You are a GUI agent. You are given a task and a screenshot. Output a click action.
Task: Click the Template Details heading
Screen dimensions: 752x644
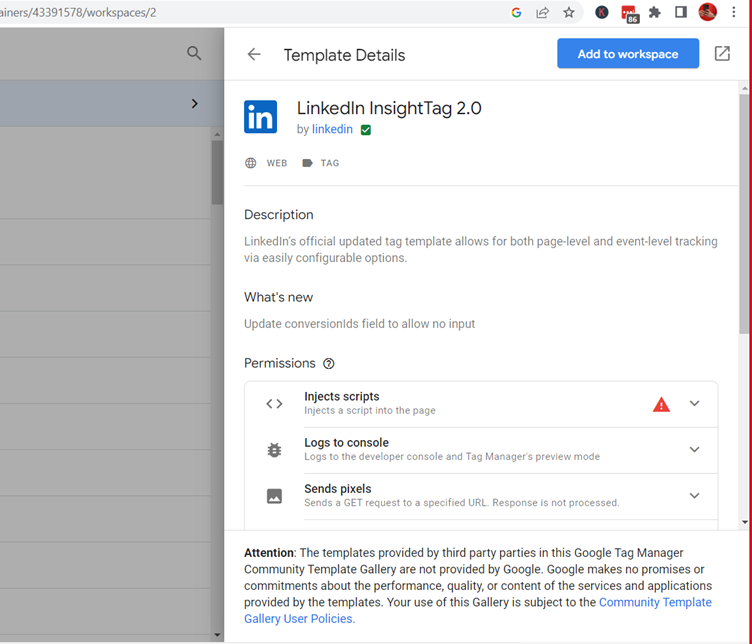click(344, 55)
